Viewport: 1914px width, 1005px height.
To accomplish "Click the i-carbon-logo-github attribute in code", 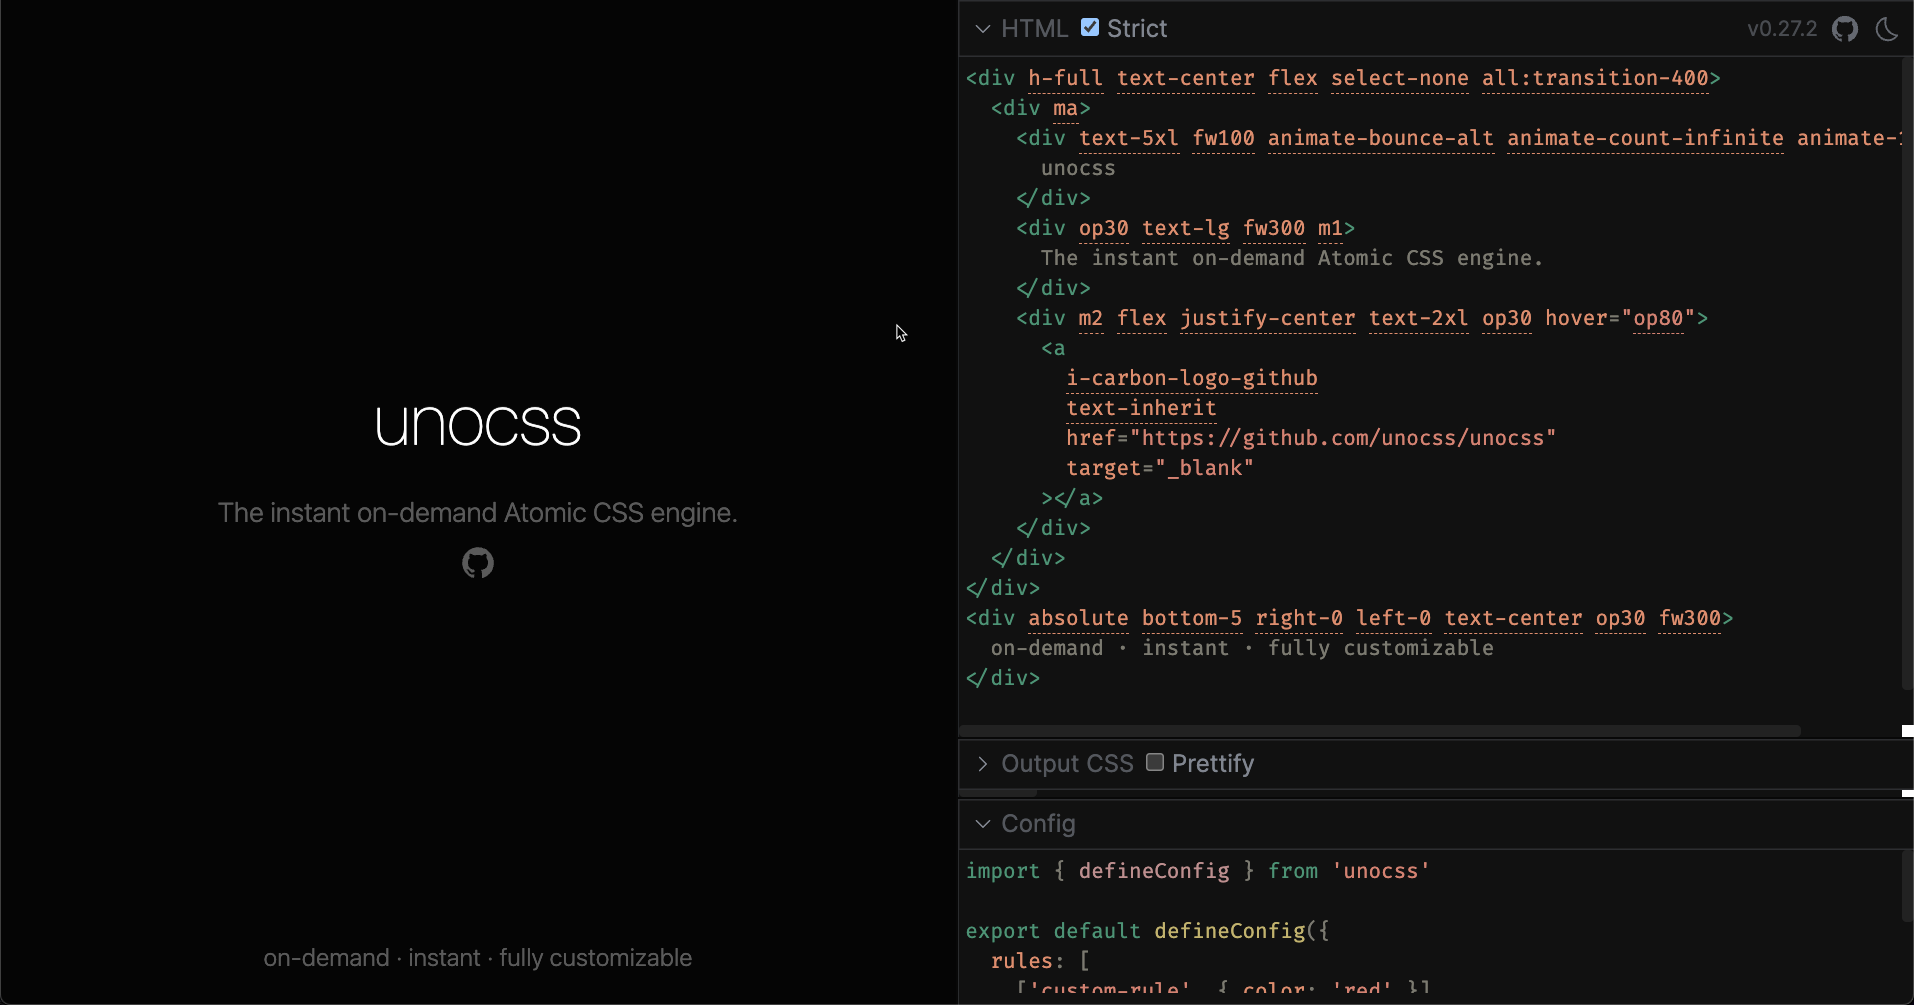I will point(1192,378).
